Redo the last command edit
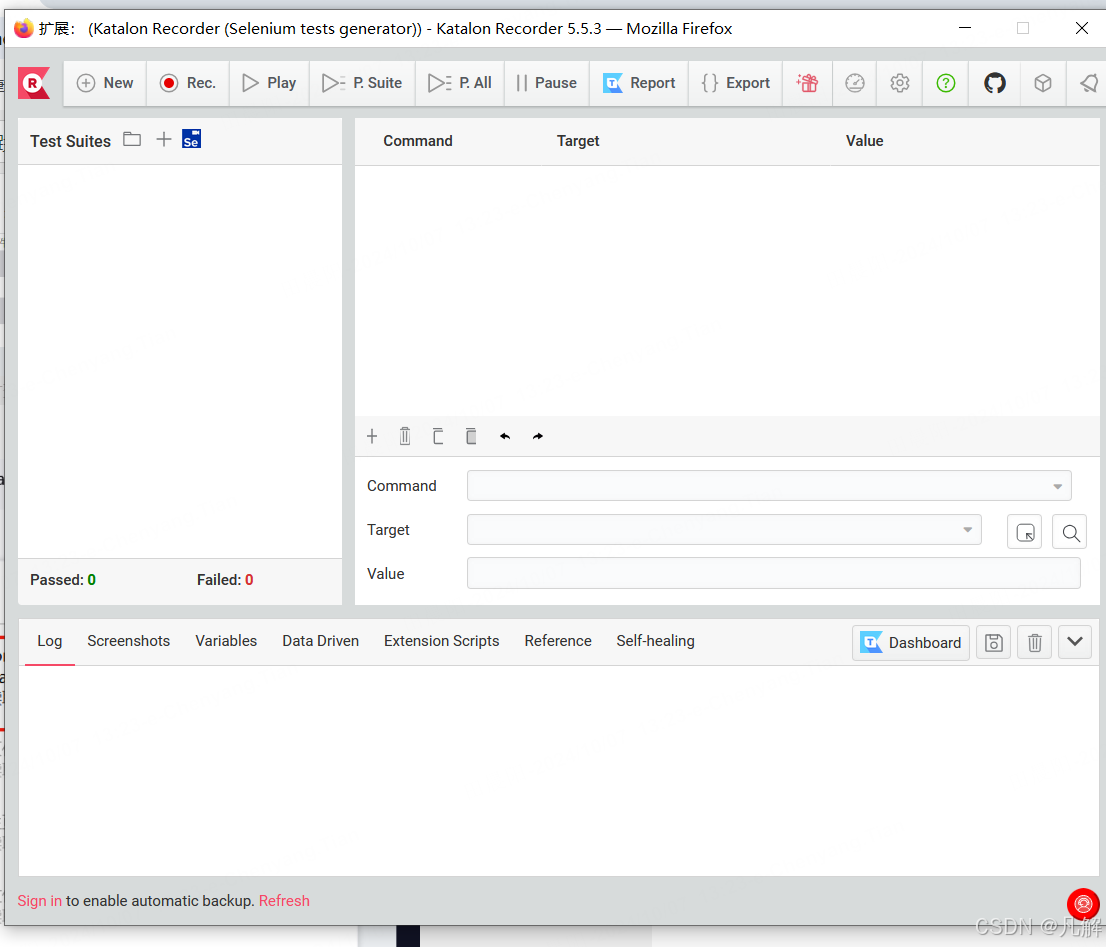Image resolution: width=1106 pixels, height=947 pixels. click(x=537, y=436)
